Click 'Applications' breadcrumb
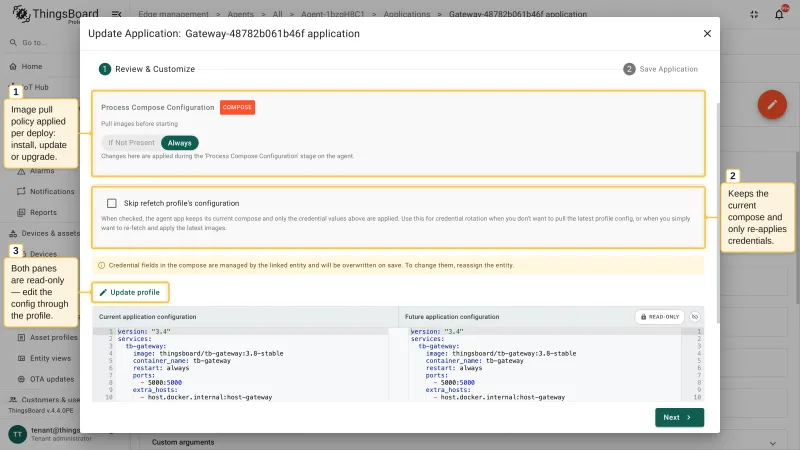800x450 pixels. tap(407, 14)
